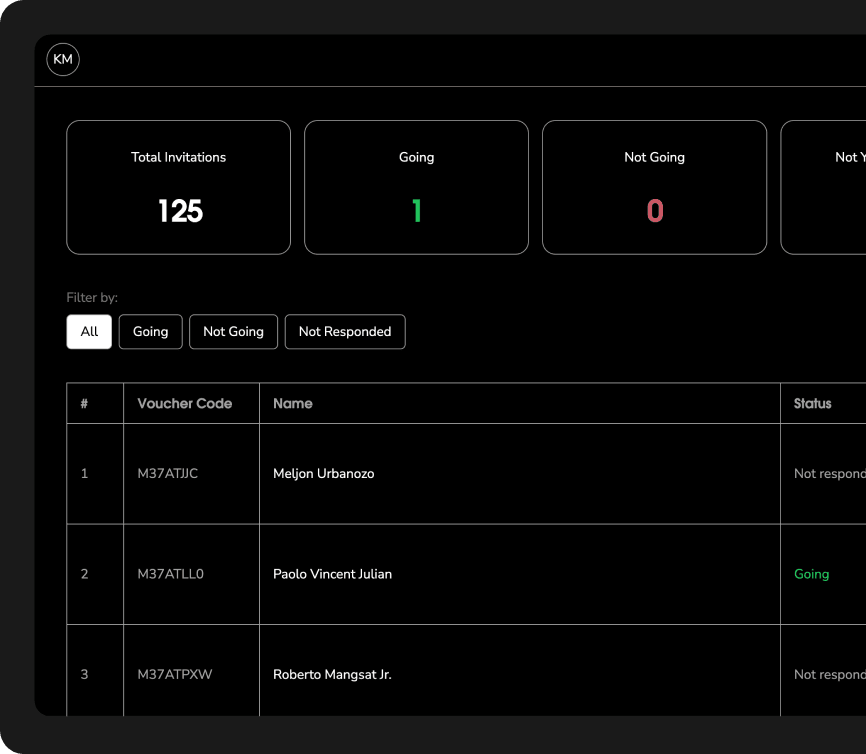Open the Going count summary card
The image size is (866, 754).
click(416, 187)
